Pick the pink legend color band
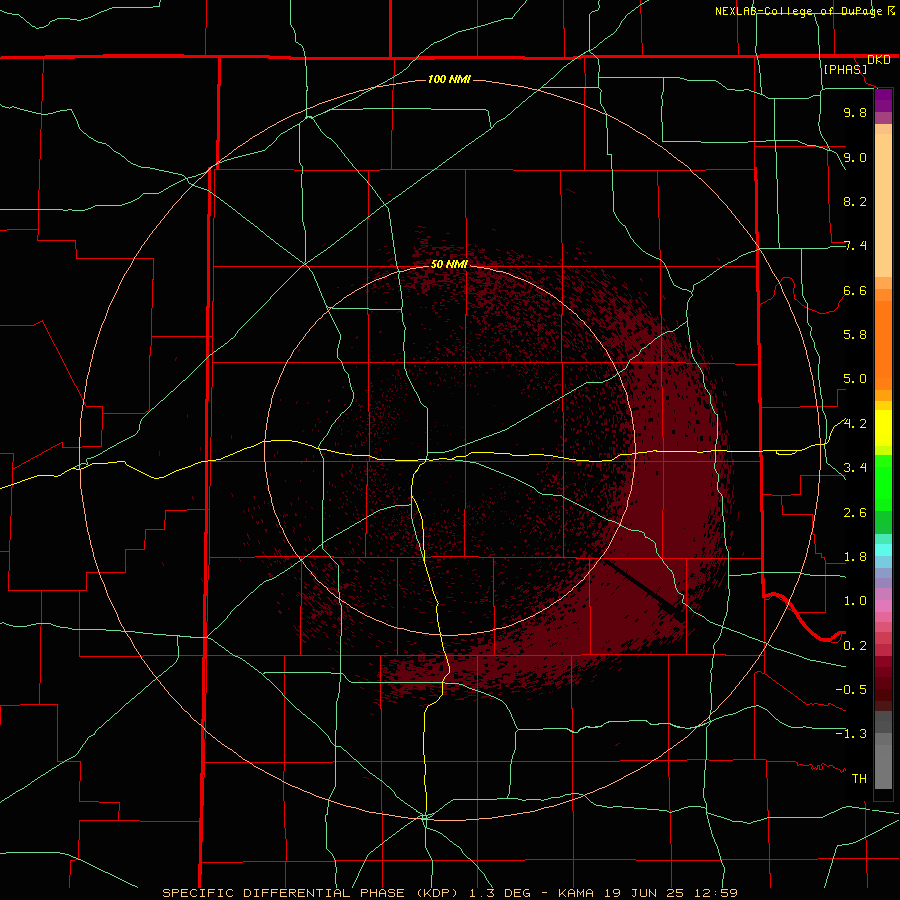Screen dimensions: 900x900 (x=883, y=606)
